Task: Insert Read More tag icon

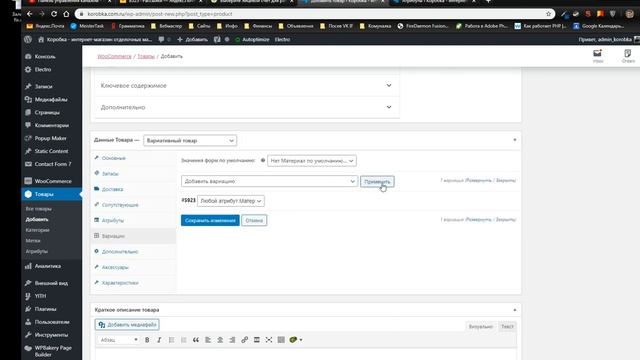Action: click(x=257, y=340)
